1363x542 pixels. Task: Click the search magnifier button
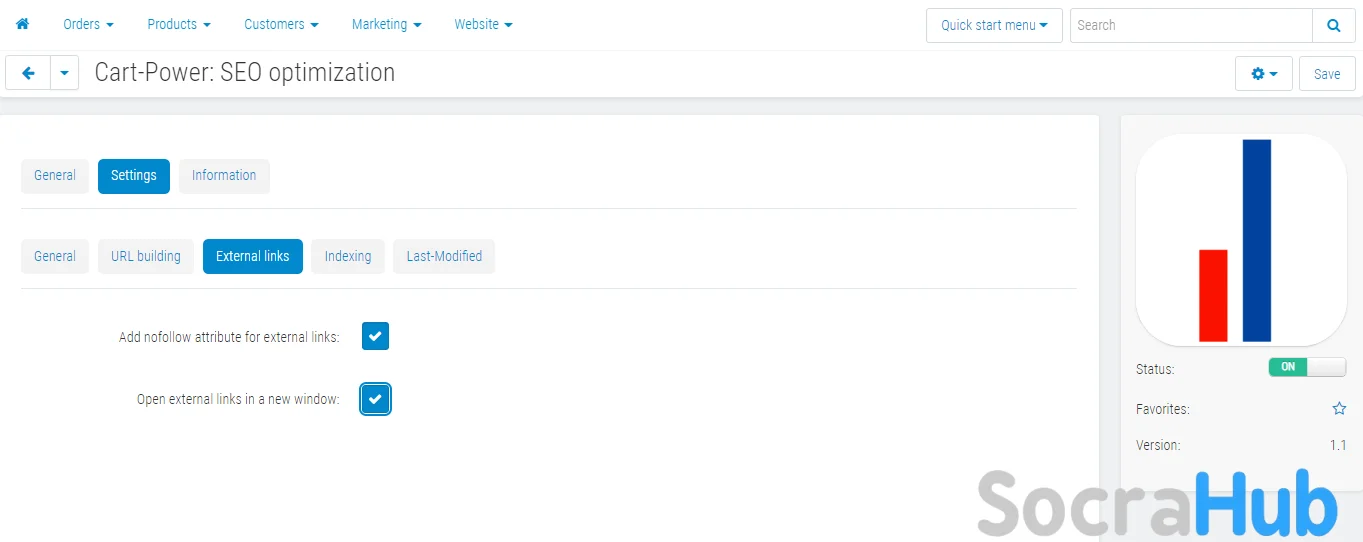click(1334, 25)
